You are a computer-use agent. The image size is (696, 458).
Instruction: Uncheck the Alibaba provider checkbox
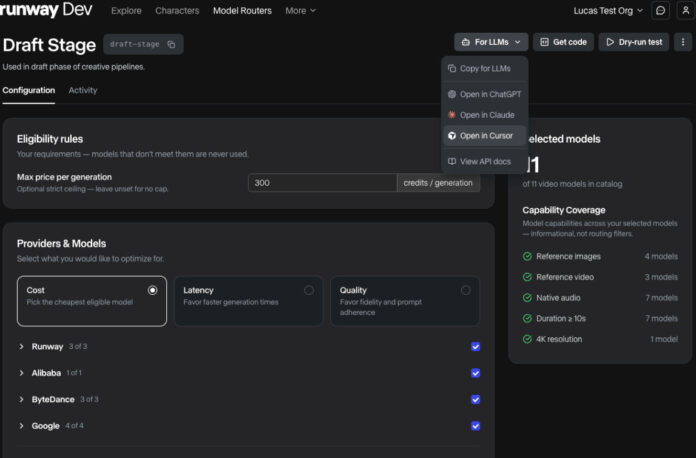click(x=475, y=373)
